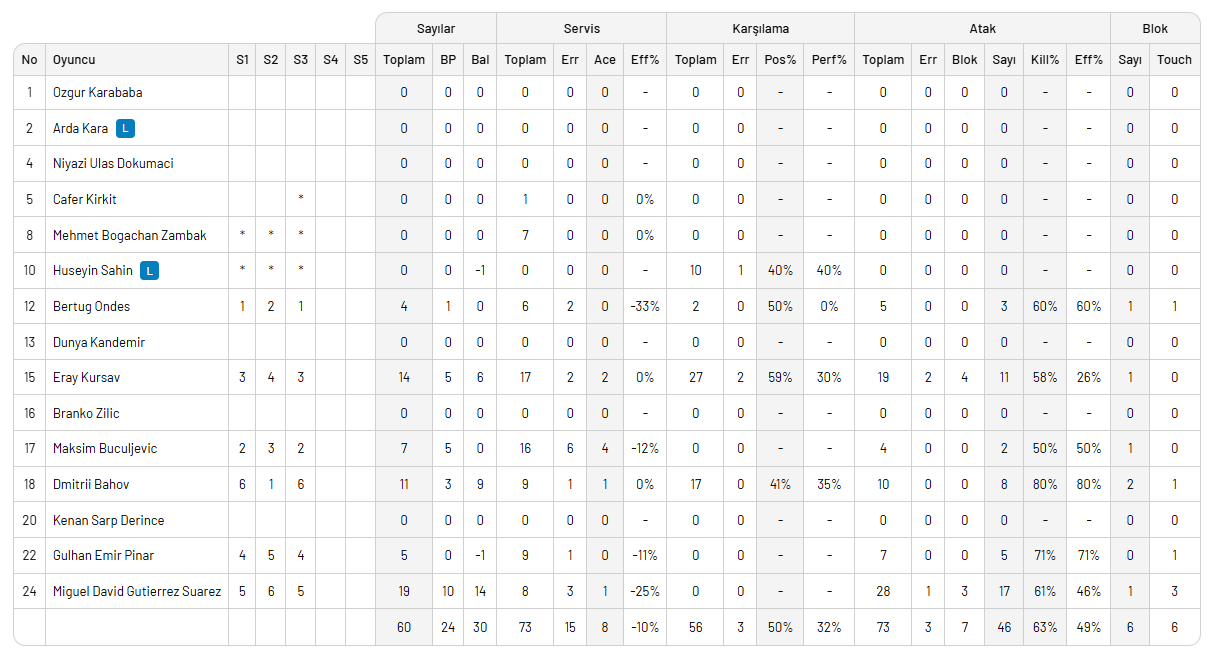The height and width of the screenshot is (658, 1214).
Task: Click the libero badge beside Huseyin Sahin
Action: coord(149,271)
